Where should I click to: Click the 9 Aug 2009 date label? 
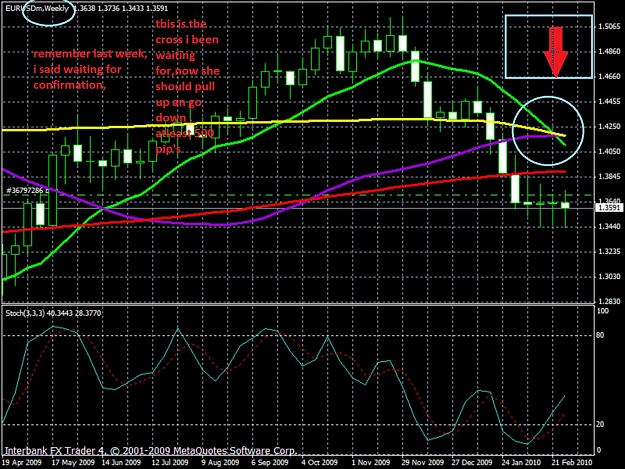[x=220, y=462]
